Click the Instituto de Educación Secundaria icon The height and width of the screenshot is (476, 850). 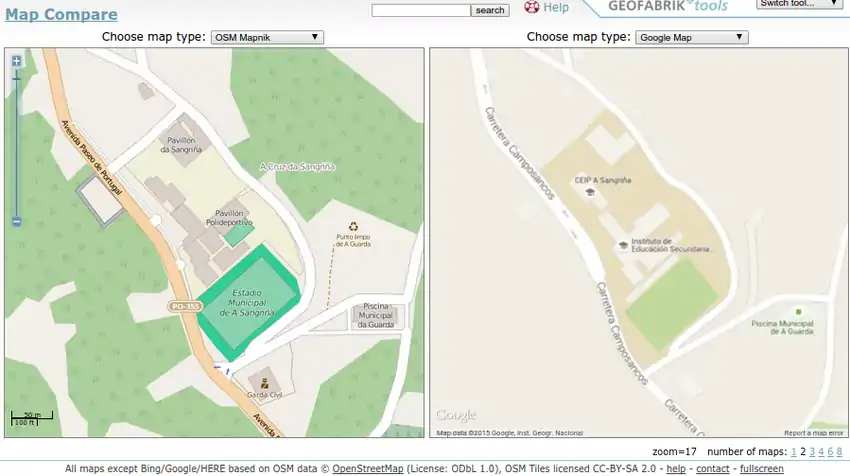[x=623, y=243]
